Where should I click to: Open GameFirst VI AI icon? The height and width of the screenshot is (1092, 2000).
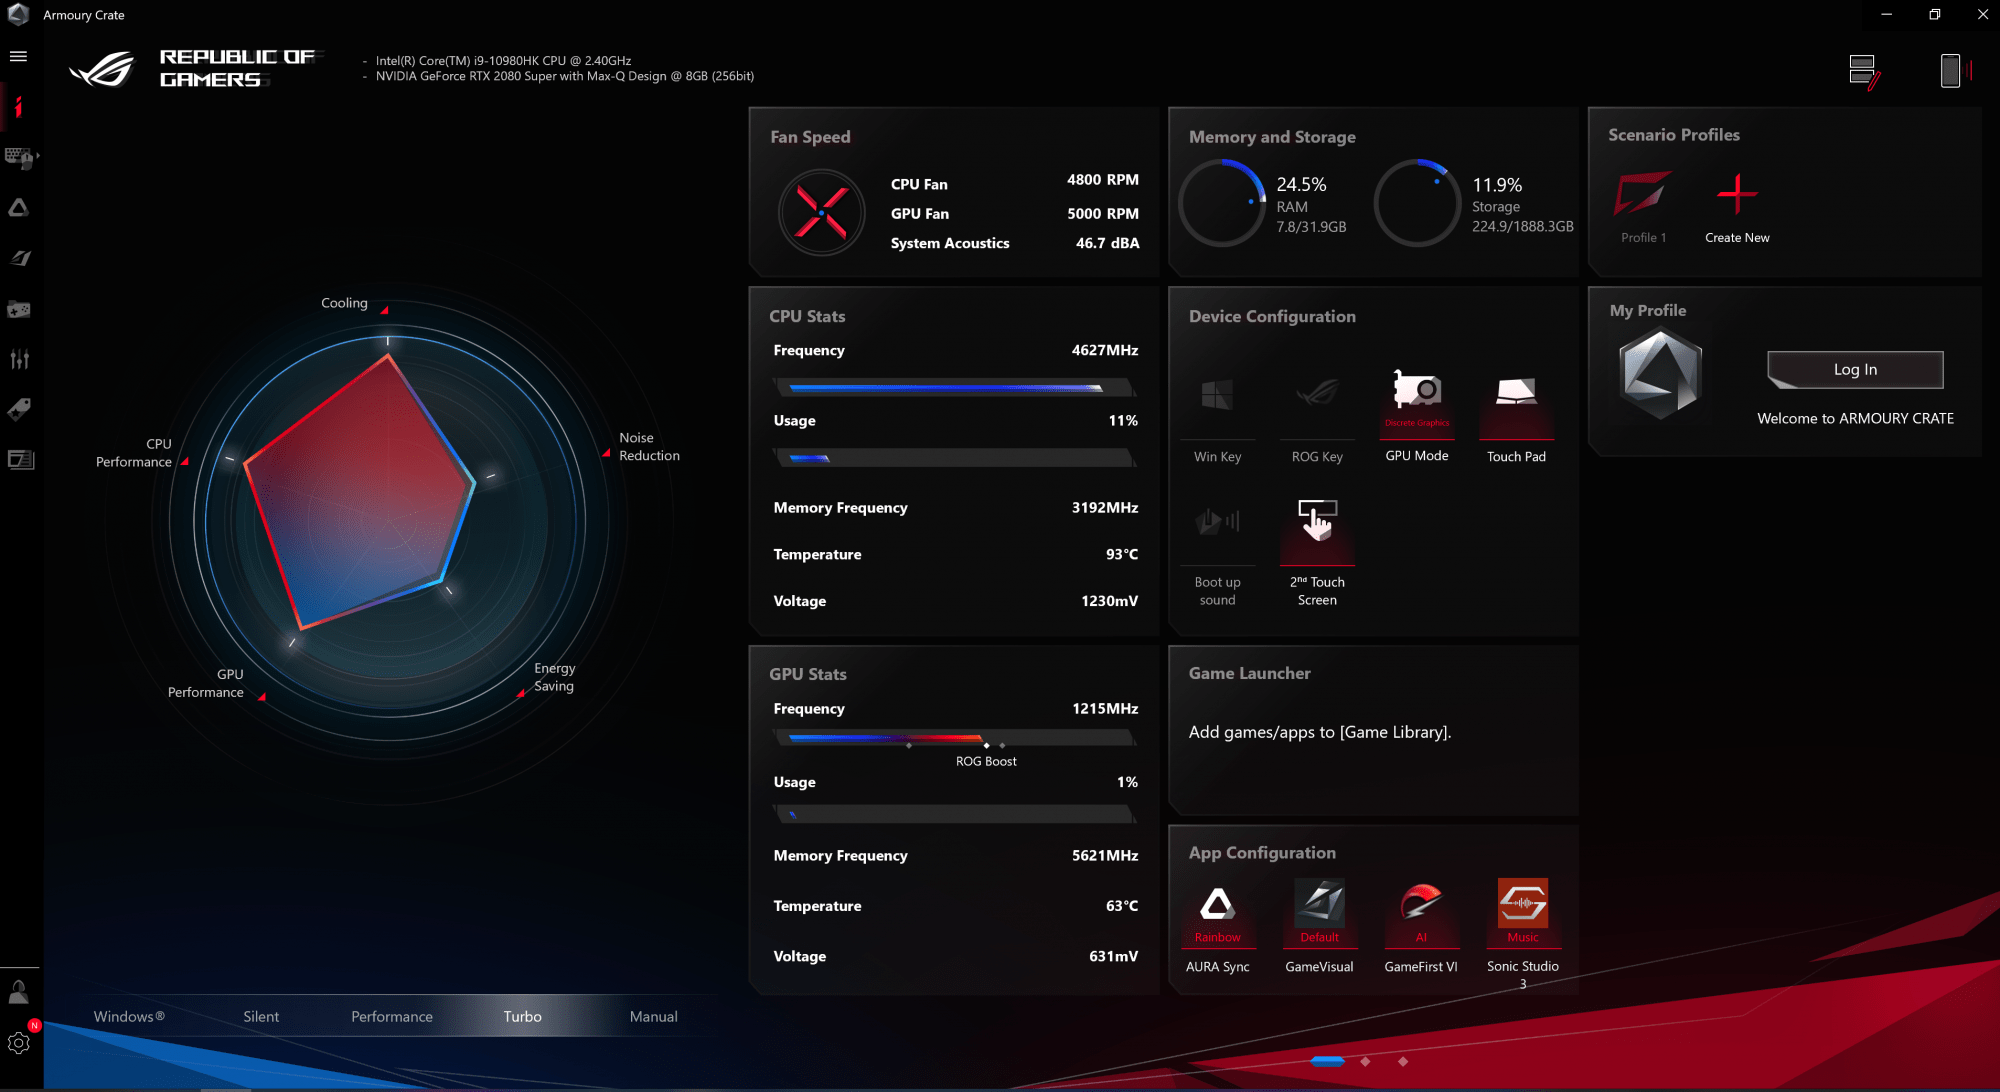point(1420,905)
